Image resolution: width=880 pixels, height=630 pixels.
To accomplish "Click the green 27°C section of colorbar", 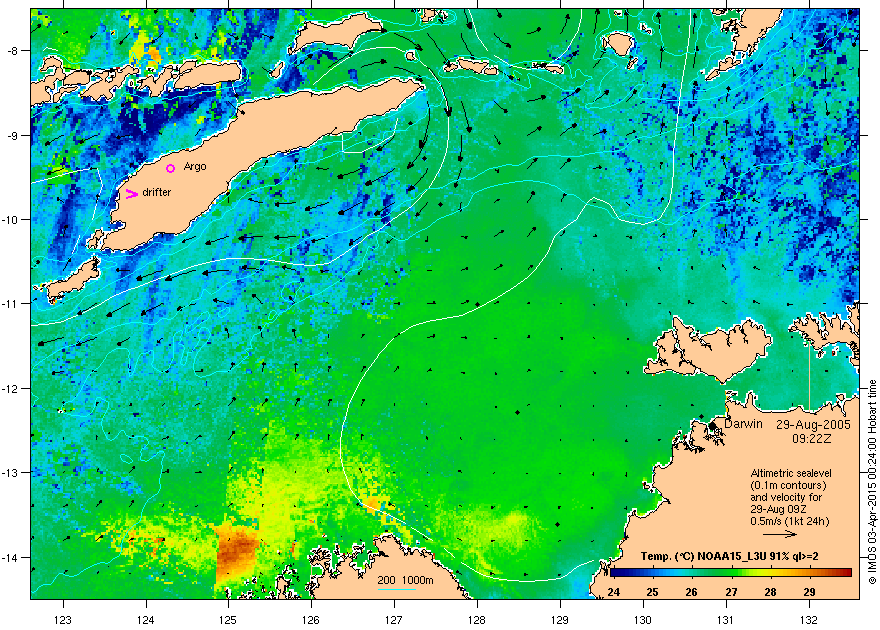I will click(x=731, y=573).
